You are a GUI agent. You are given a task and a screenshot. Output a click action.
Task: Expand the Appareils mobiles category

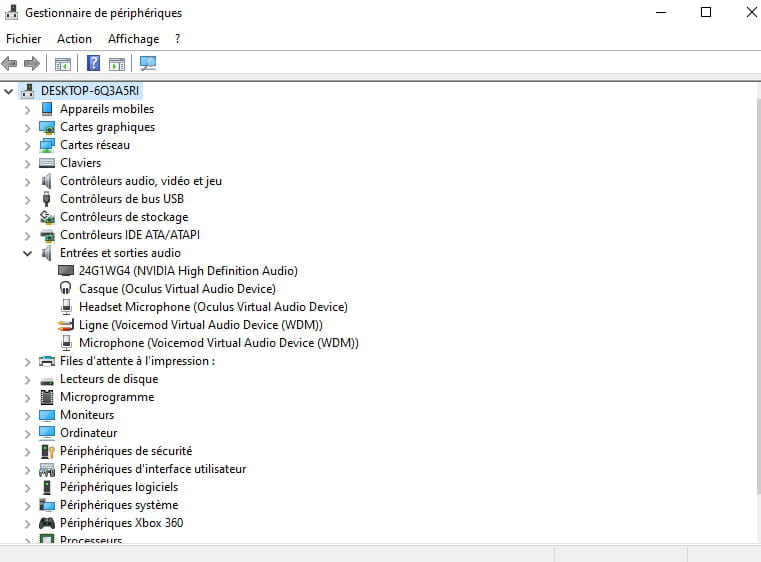[x=28, y=110]
